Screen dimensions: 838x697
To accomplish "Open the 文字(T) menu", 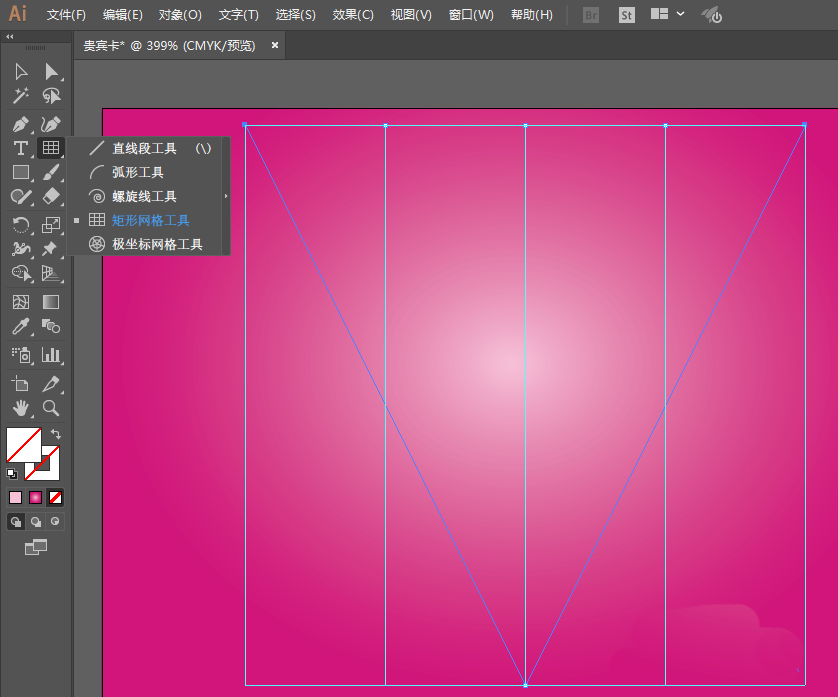I will click(x=238, y=15).
